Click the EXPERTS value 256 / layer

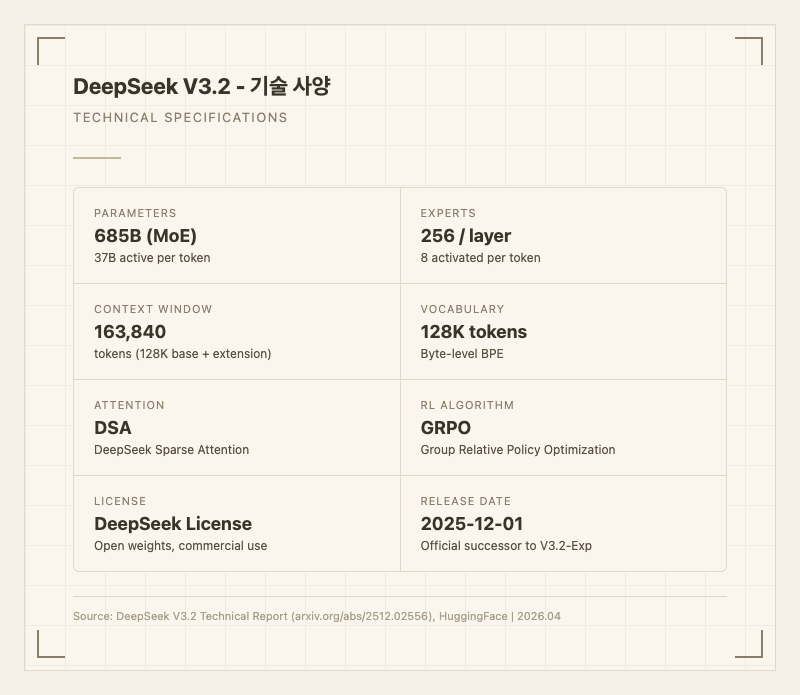coord(465,236)
